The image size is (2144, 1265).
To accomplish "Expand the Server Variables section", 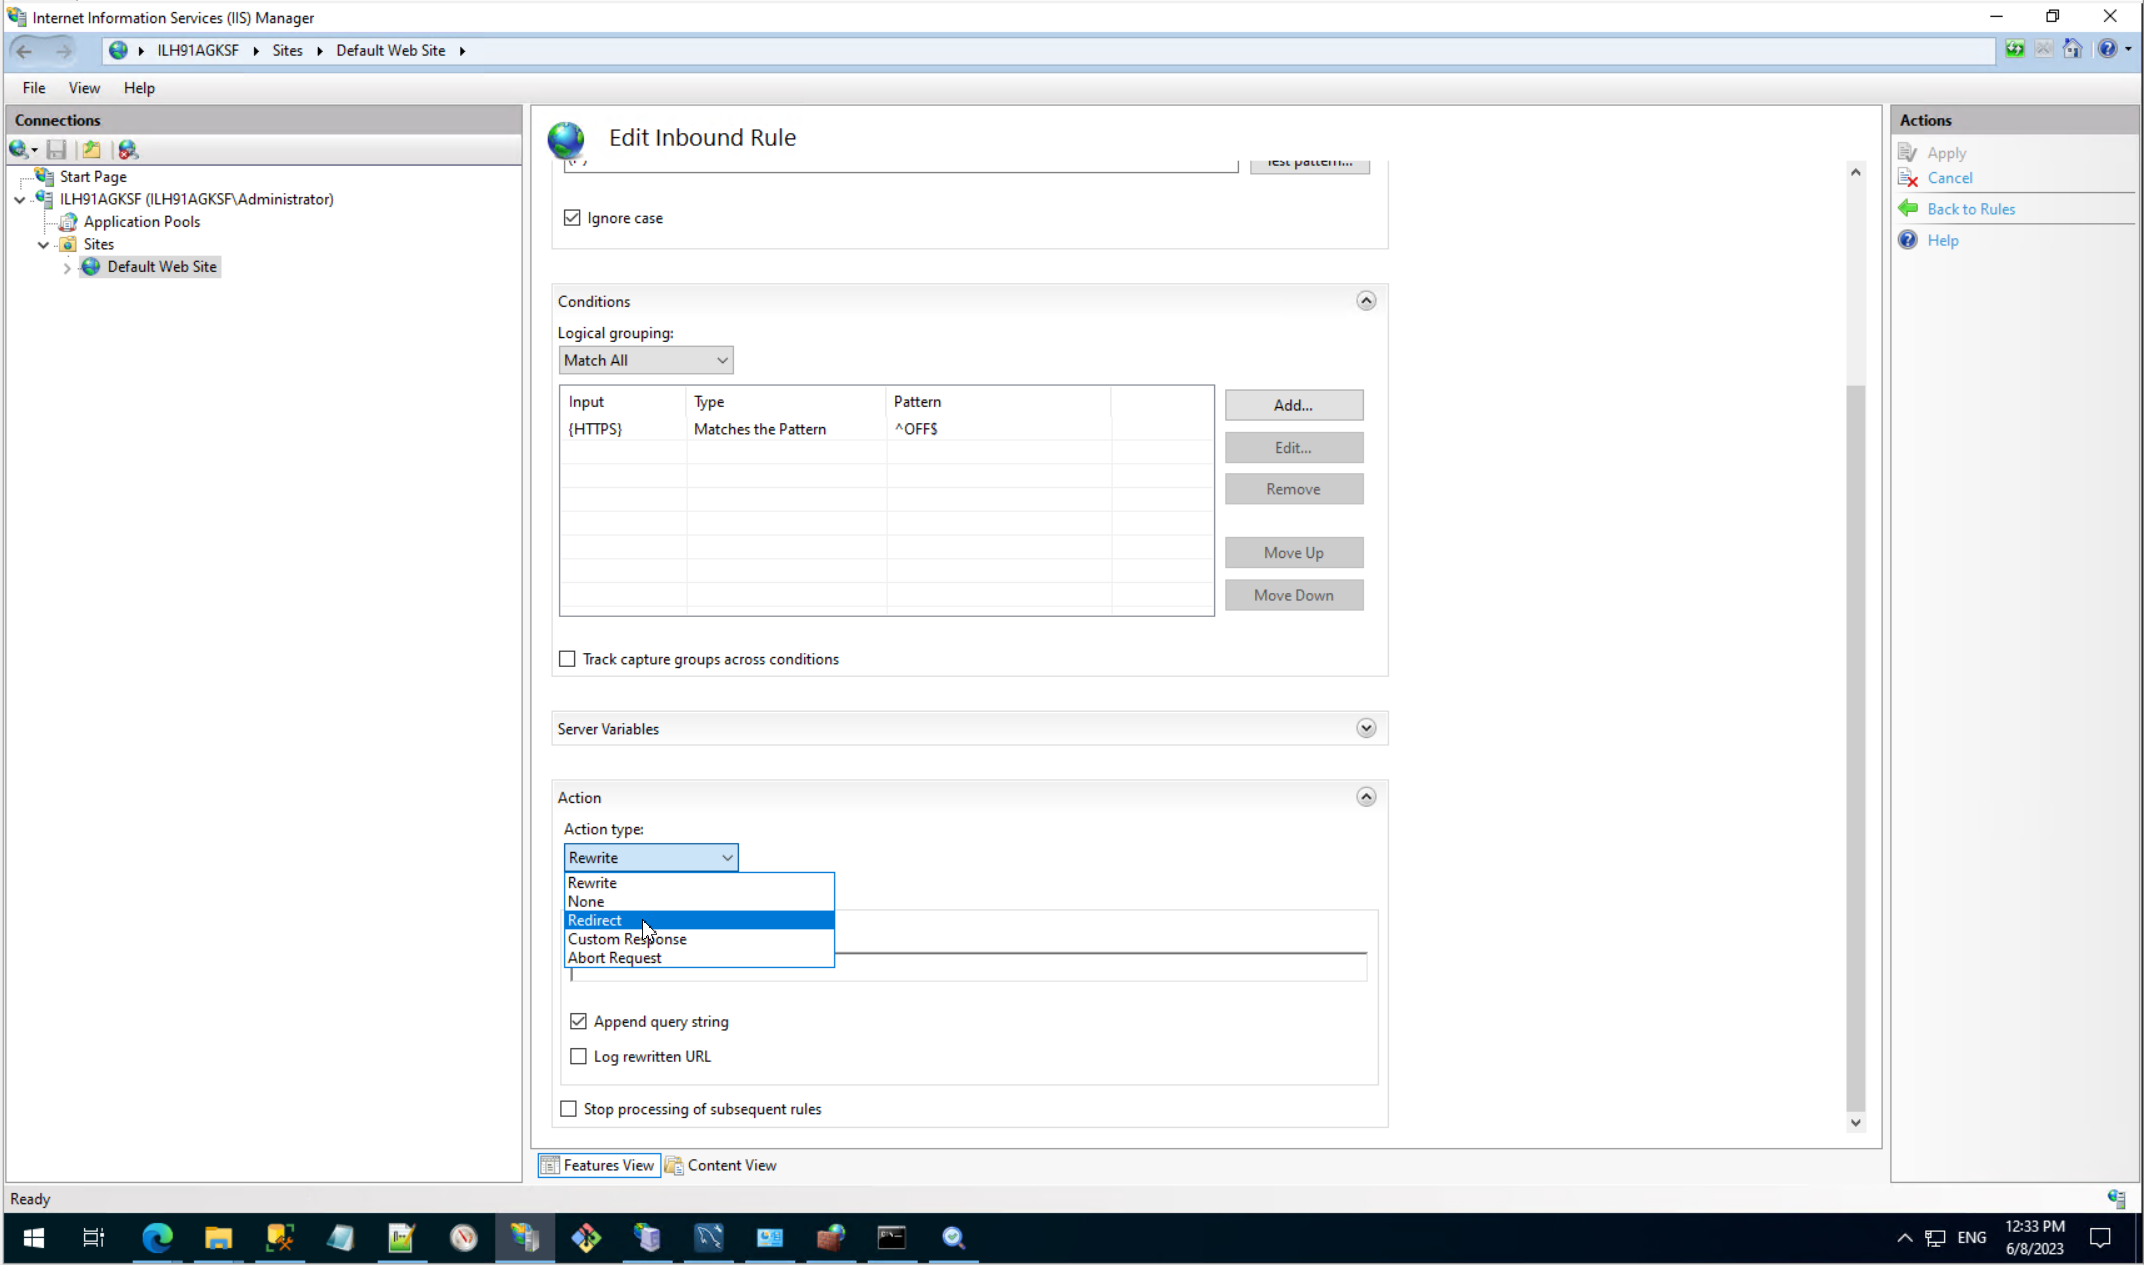I will tap(1366, 728).
